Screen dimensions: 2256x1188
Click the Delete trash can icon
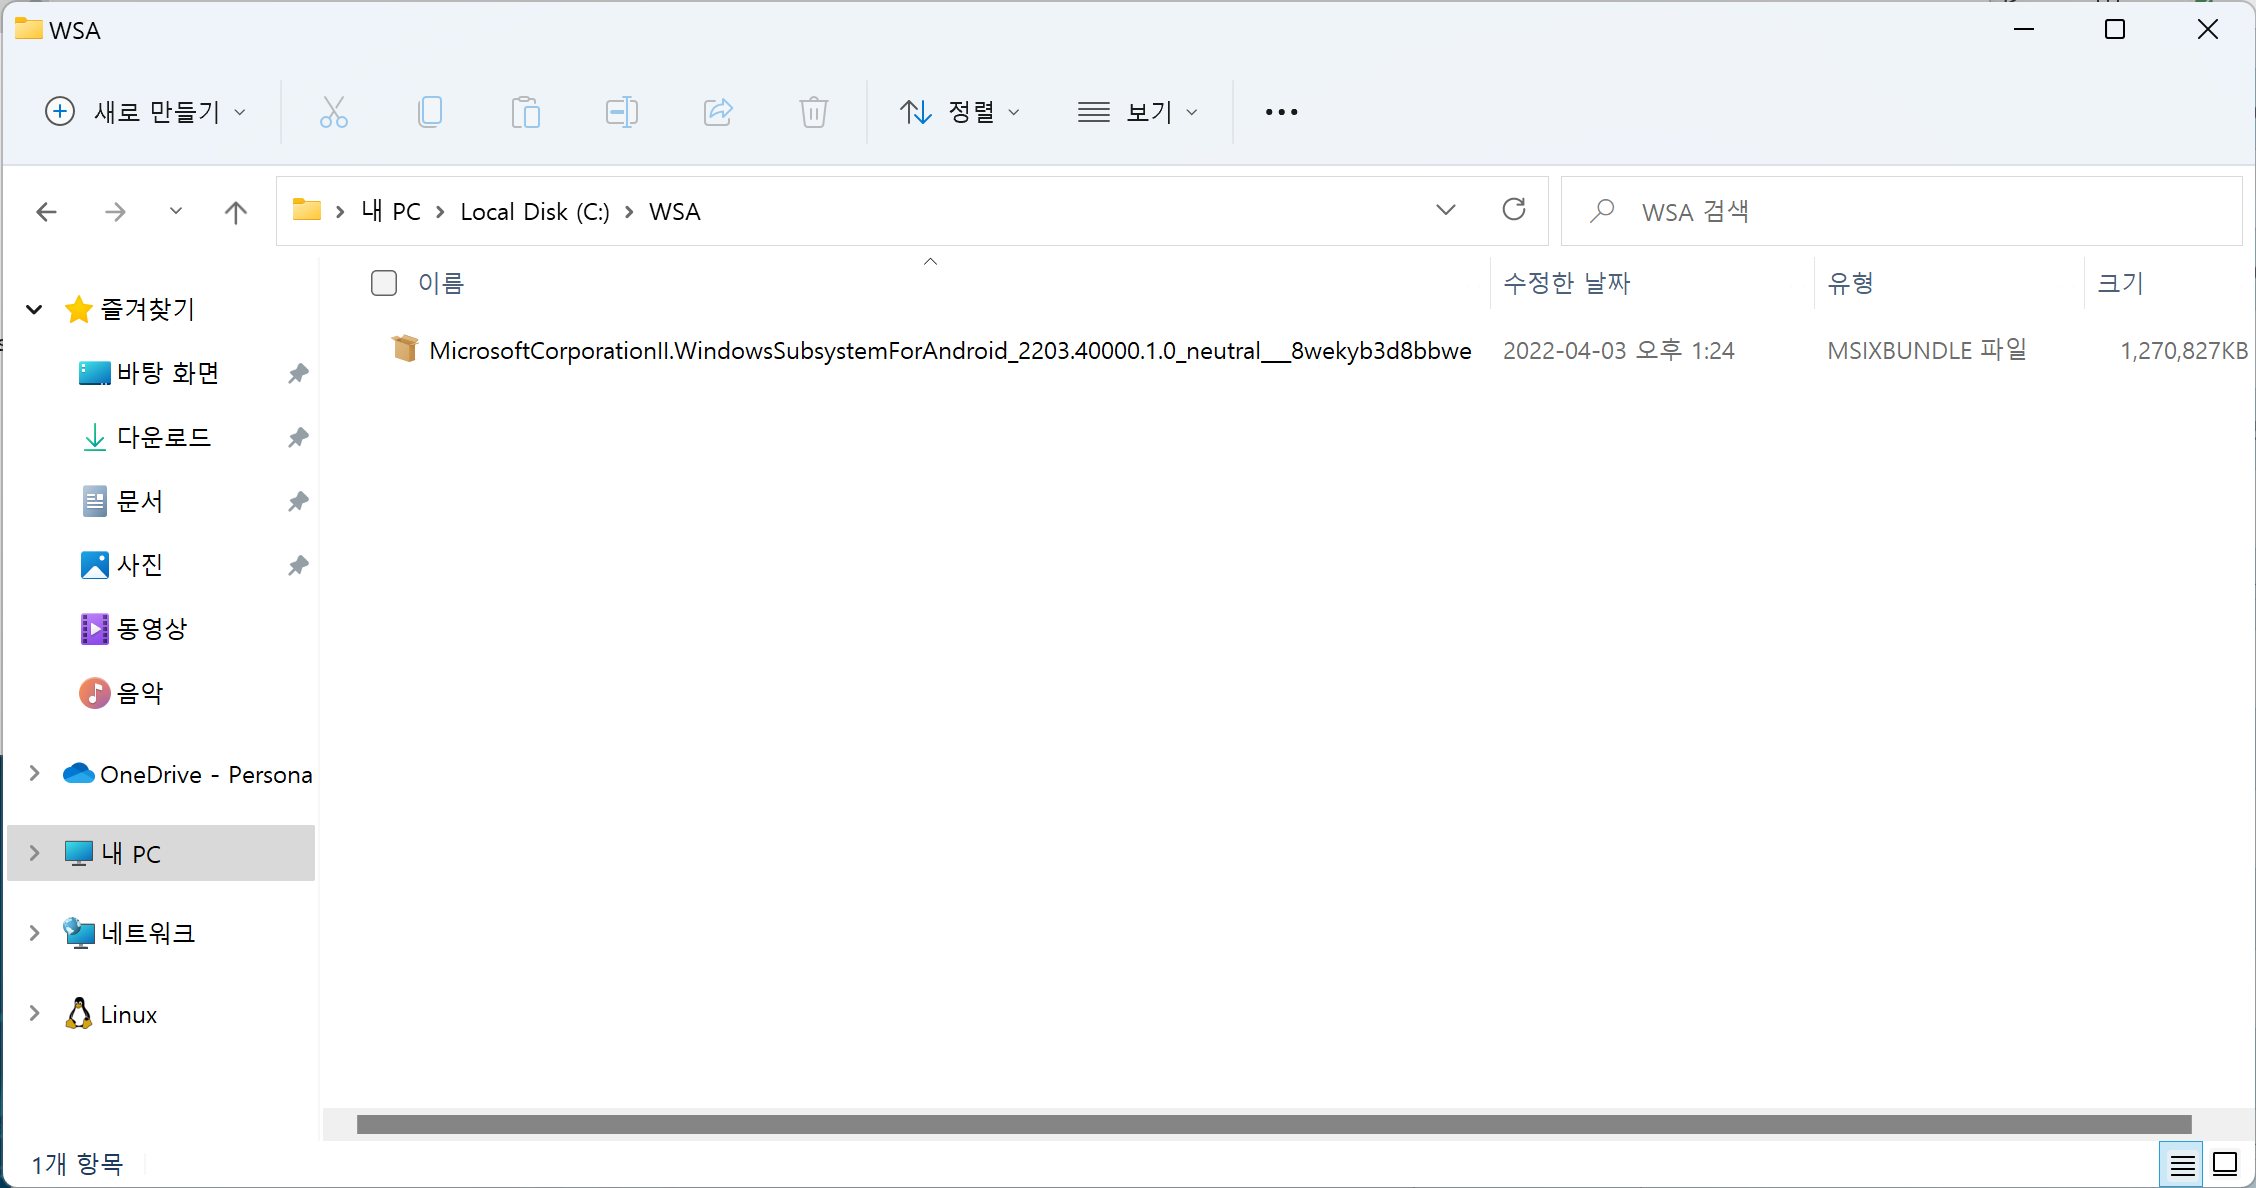(813, 112)
